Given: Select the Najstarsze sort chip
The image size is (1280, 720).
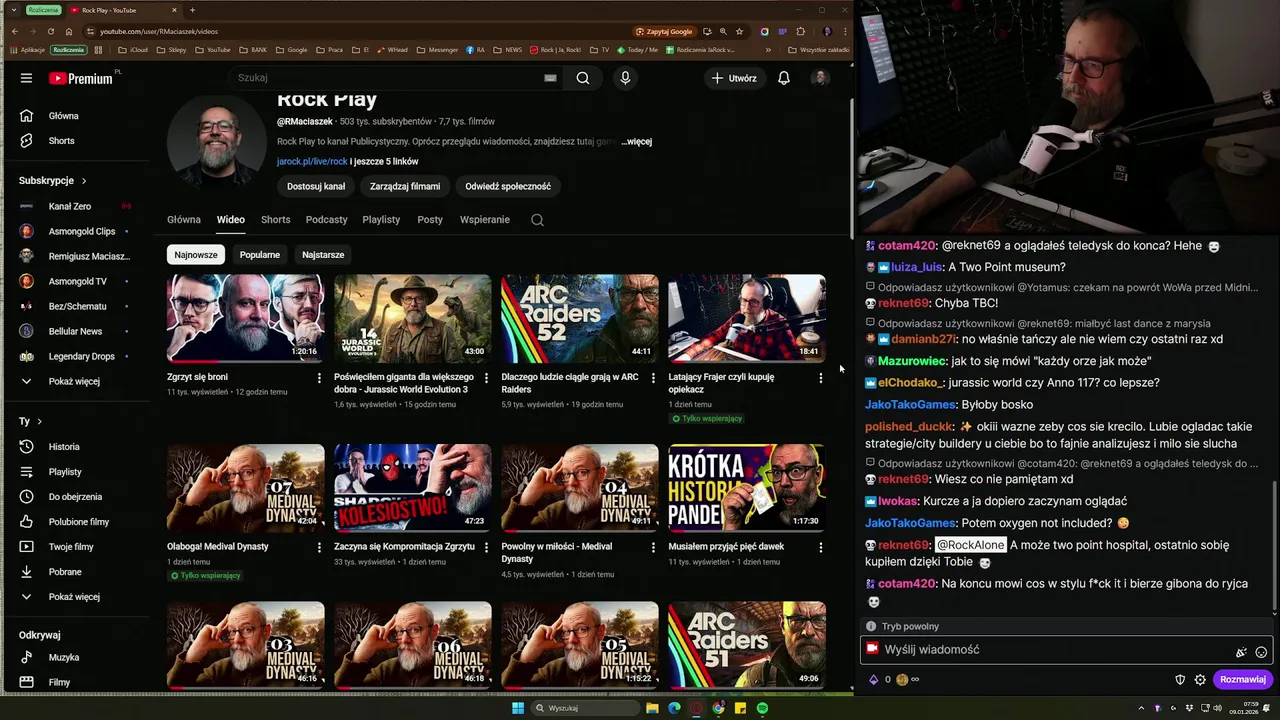Looking at the screenshot, I should tap(323, 255).
